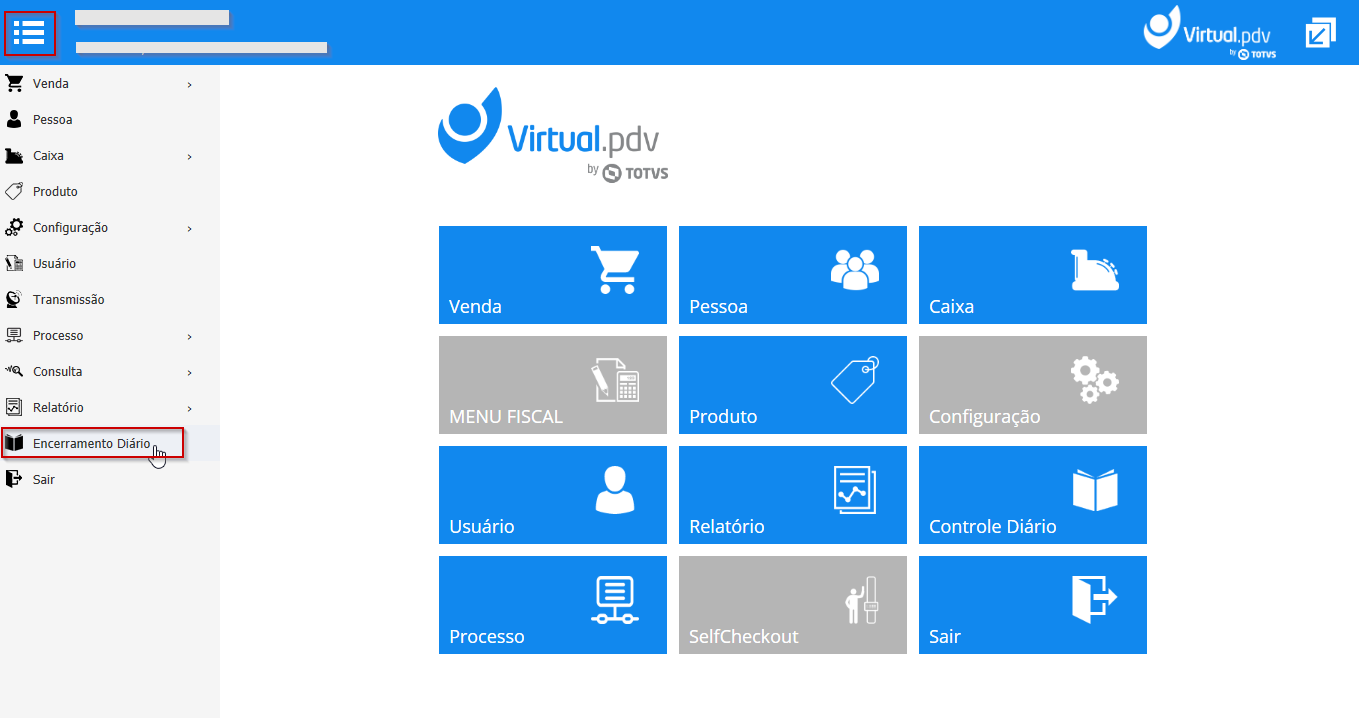Click the Consulta magnifier sidebar icon
The image size is (1359, 718).
14,371
